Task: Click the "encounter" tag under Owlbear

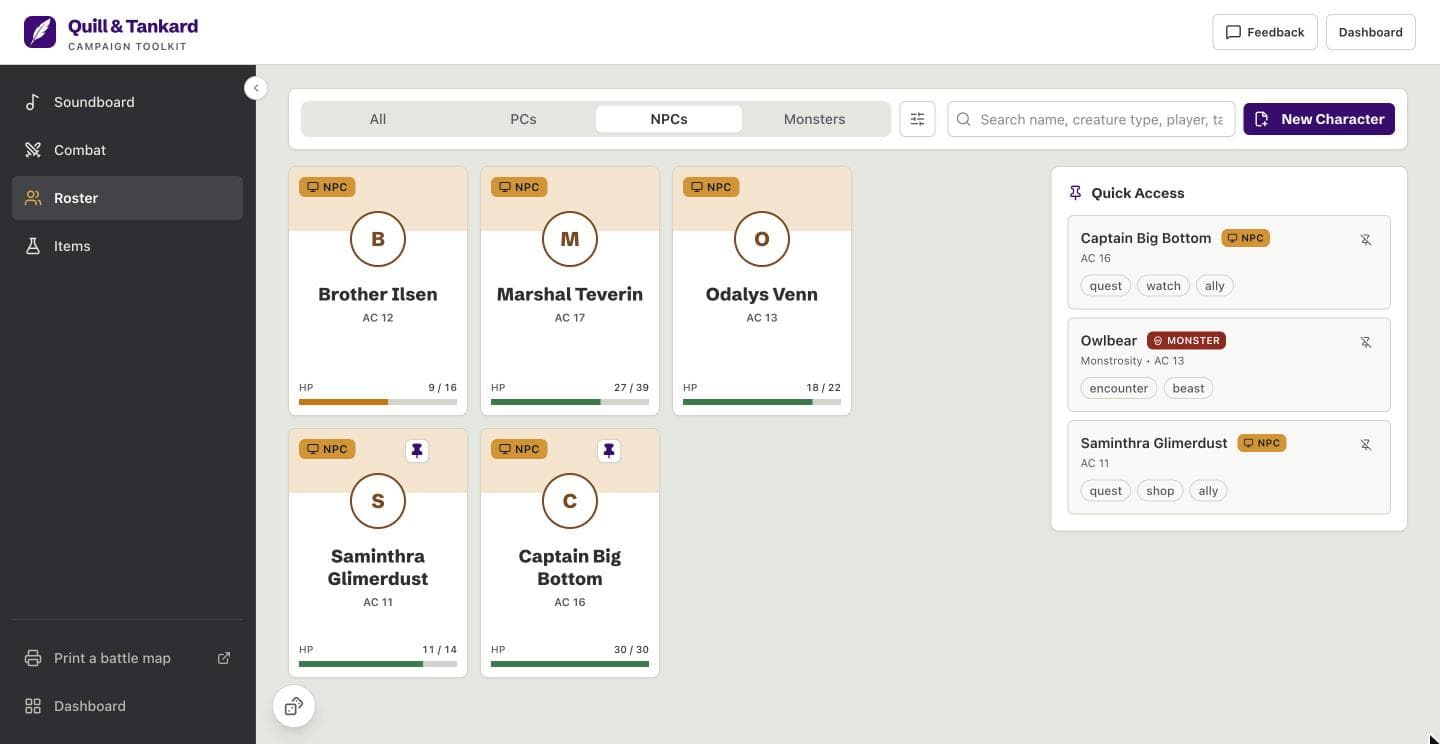Action: tap(1119, 388)
